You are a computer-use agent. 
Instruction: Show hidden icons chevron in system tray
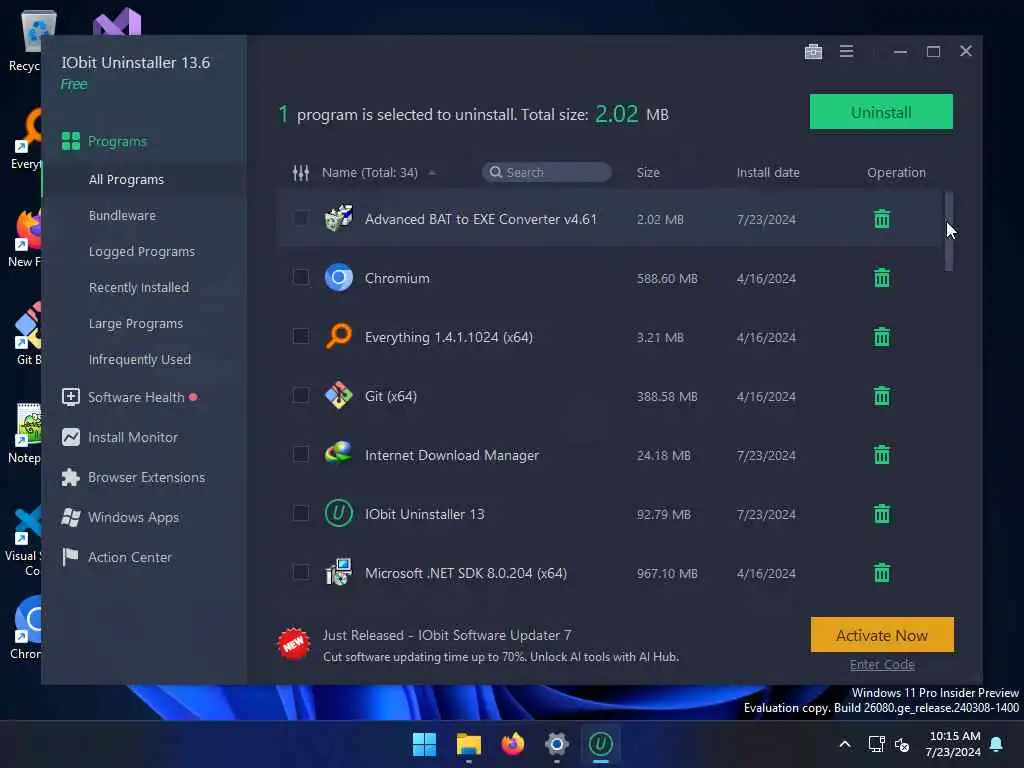click(844, 744)
